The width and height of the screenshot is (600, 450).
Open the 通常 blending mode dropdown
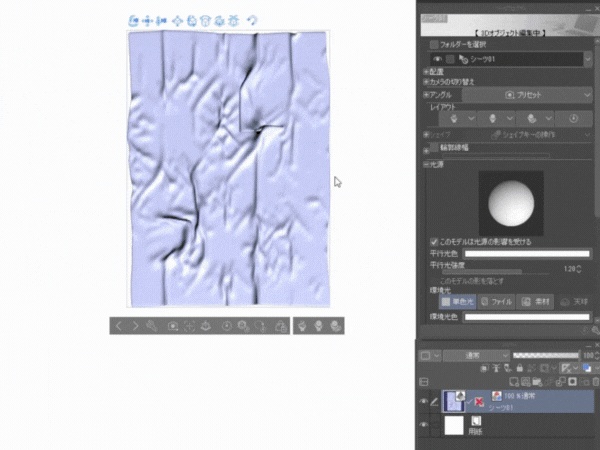tap(476, 355)
